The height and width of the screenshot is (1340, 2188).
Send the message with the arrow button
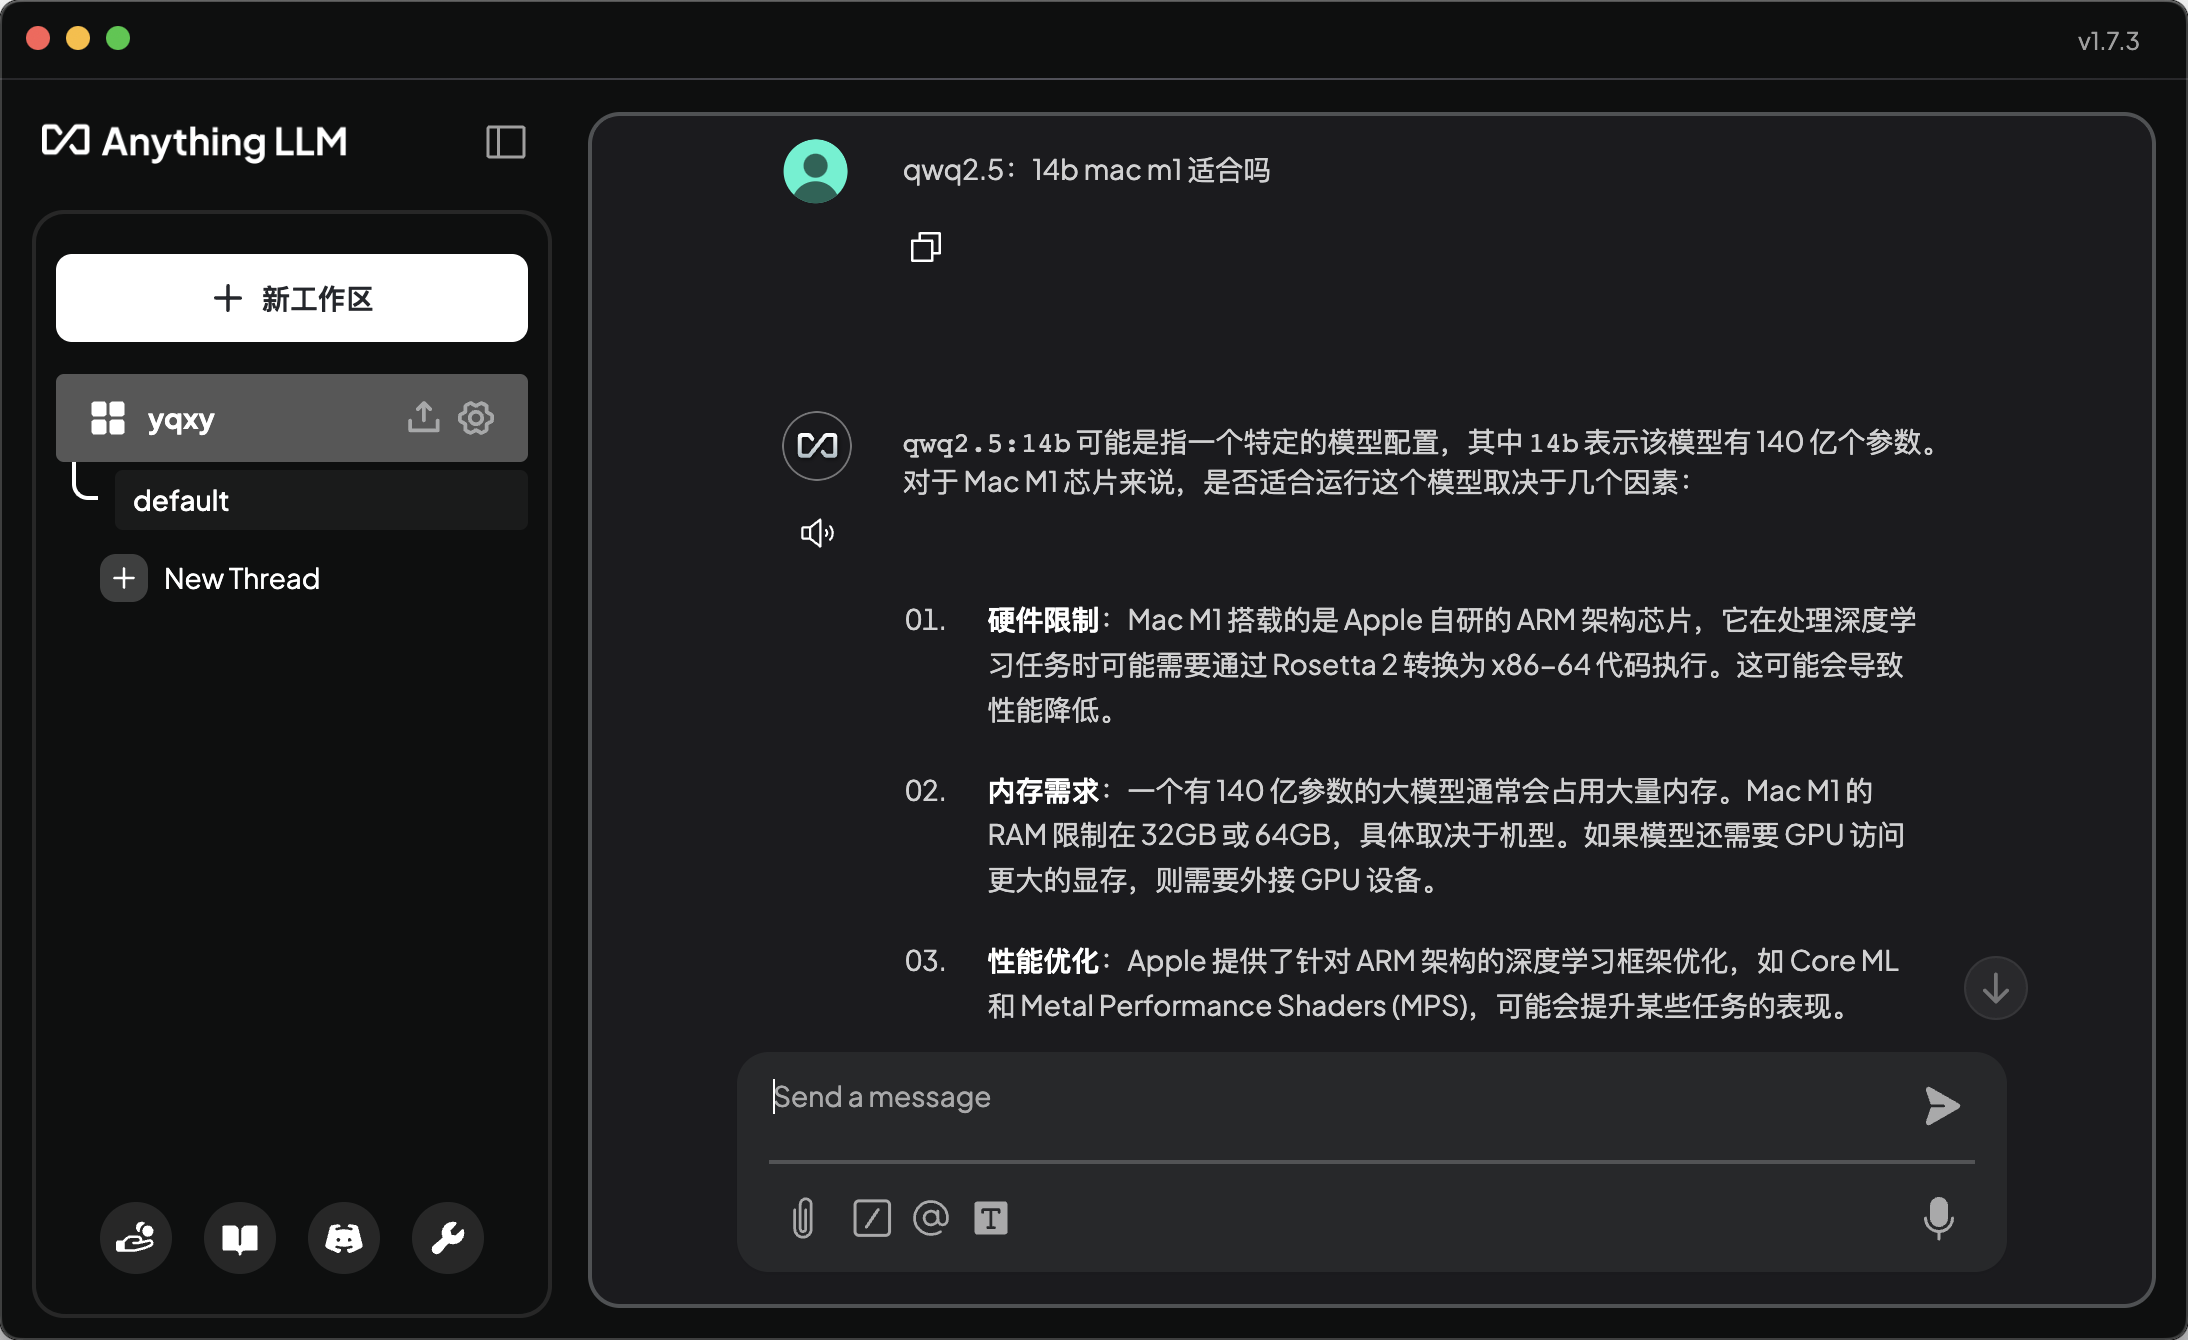tap(1941, 1105)
